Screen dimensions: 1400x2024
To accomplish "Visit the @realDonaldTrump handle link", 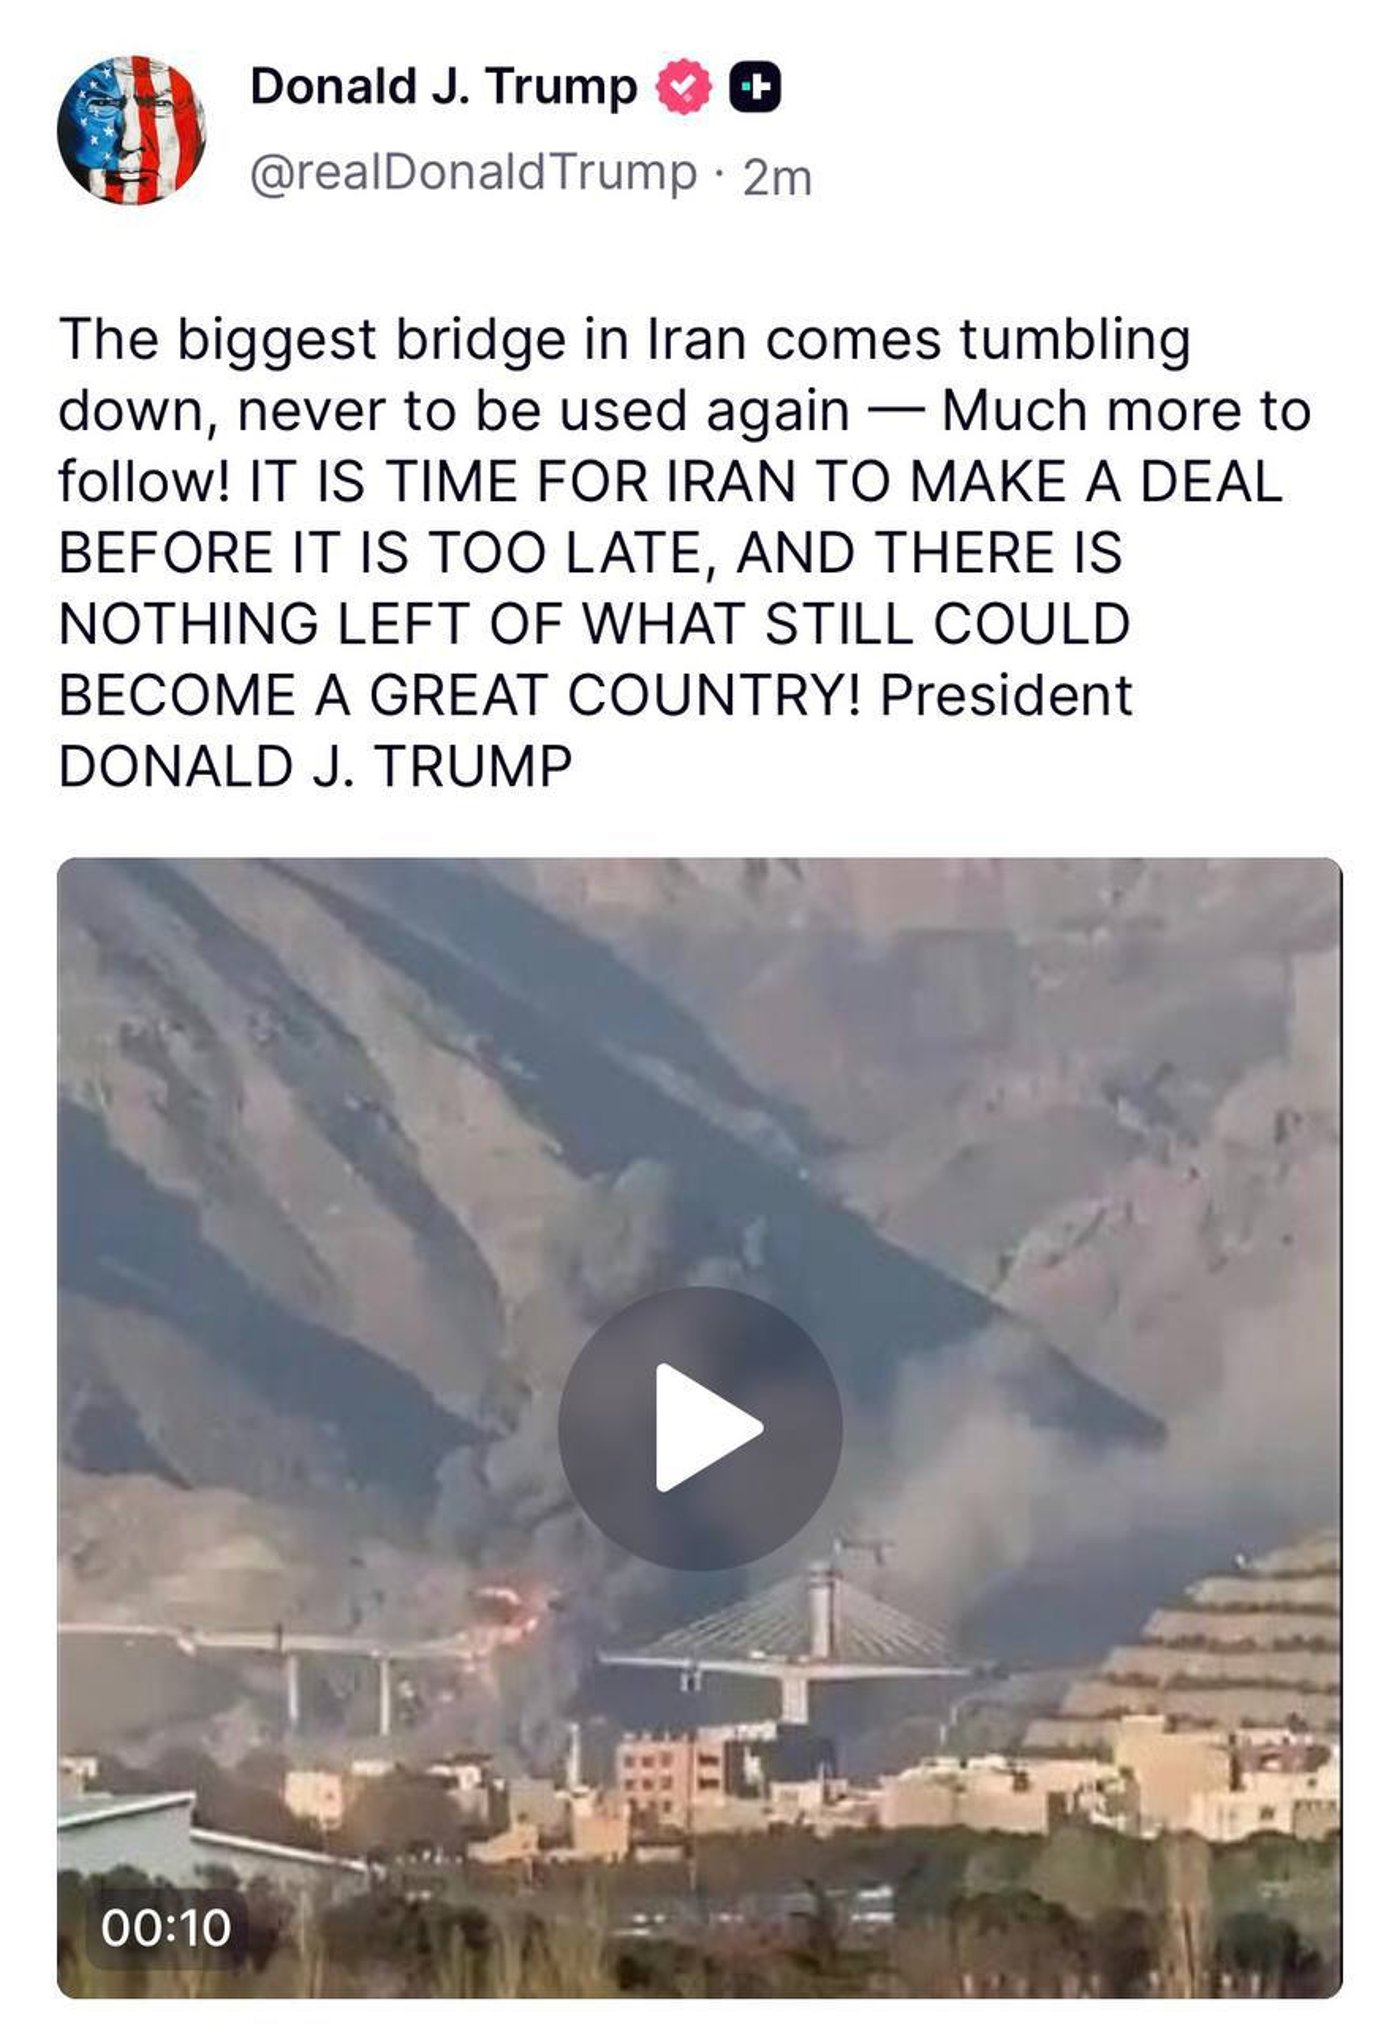I will 472,174.
